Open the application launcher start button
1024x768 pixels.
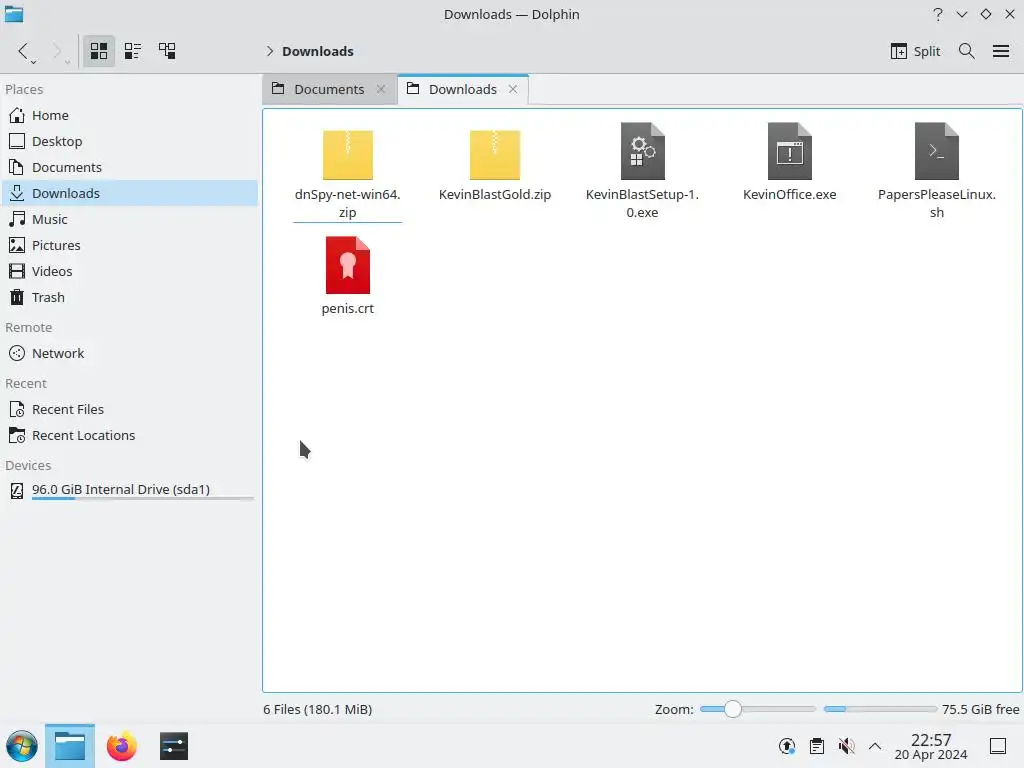pyautogui.click(x=22, y=746)
